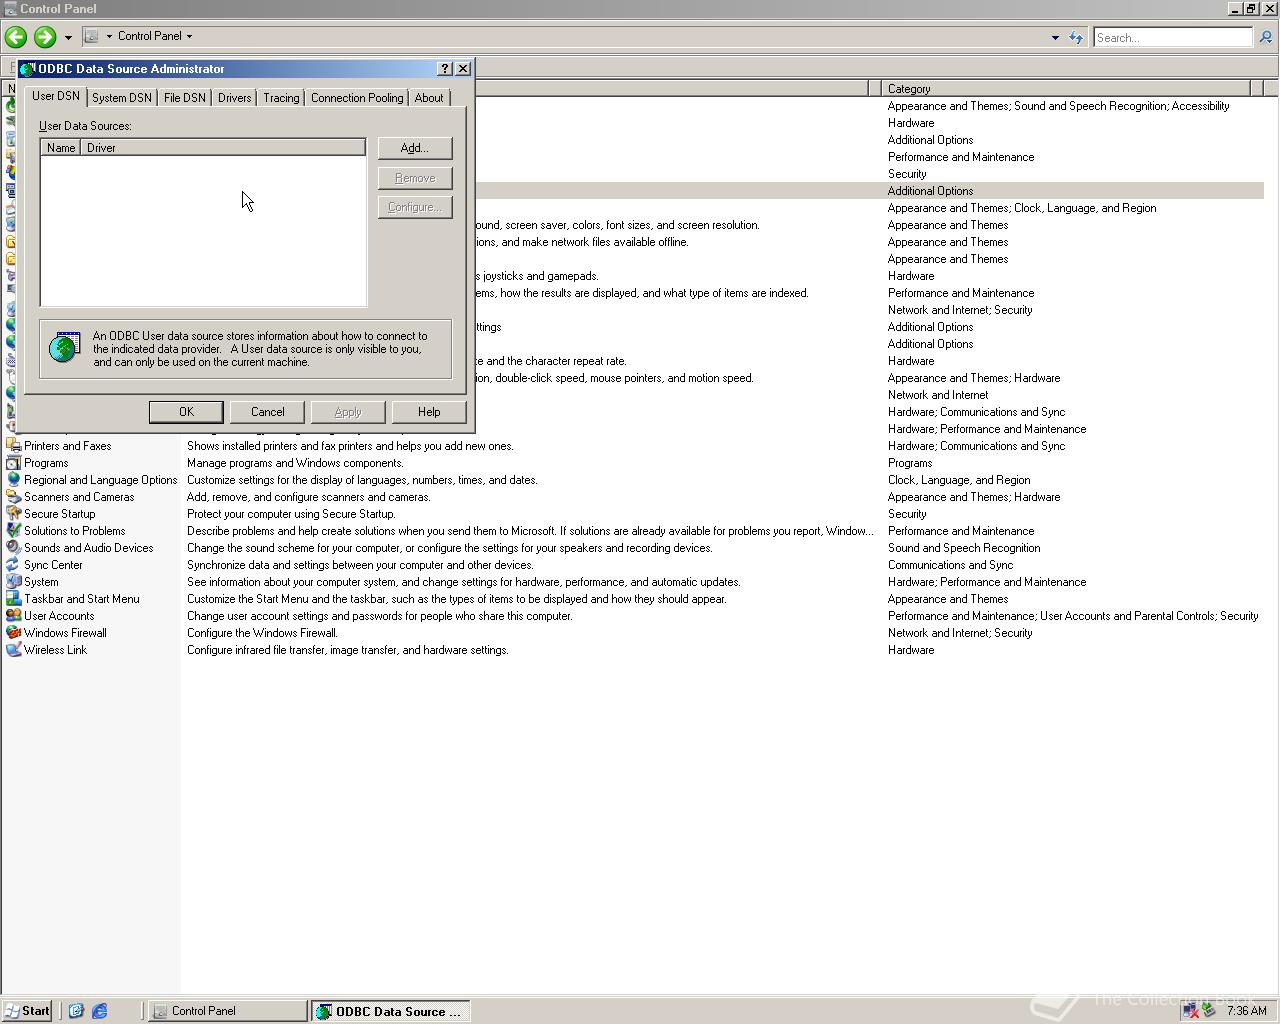Open Regional and Language Options icon
This screenshot has width=1280, height=1024.
pos(13,480)
